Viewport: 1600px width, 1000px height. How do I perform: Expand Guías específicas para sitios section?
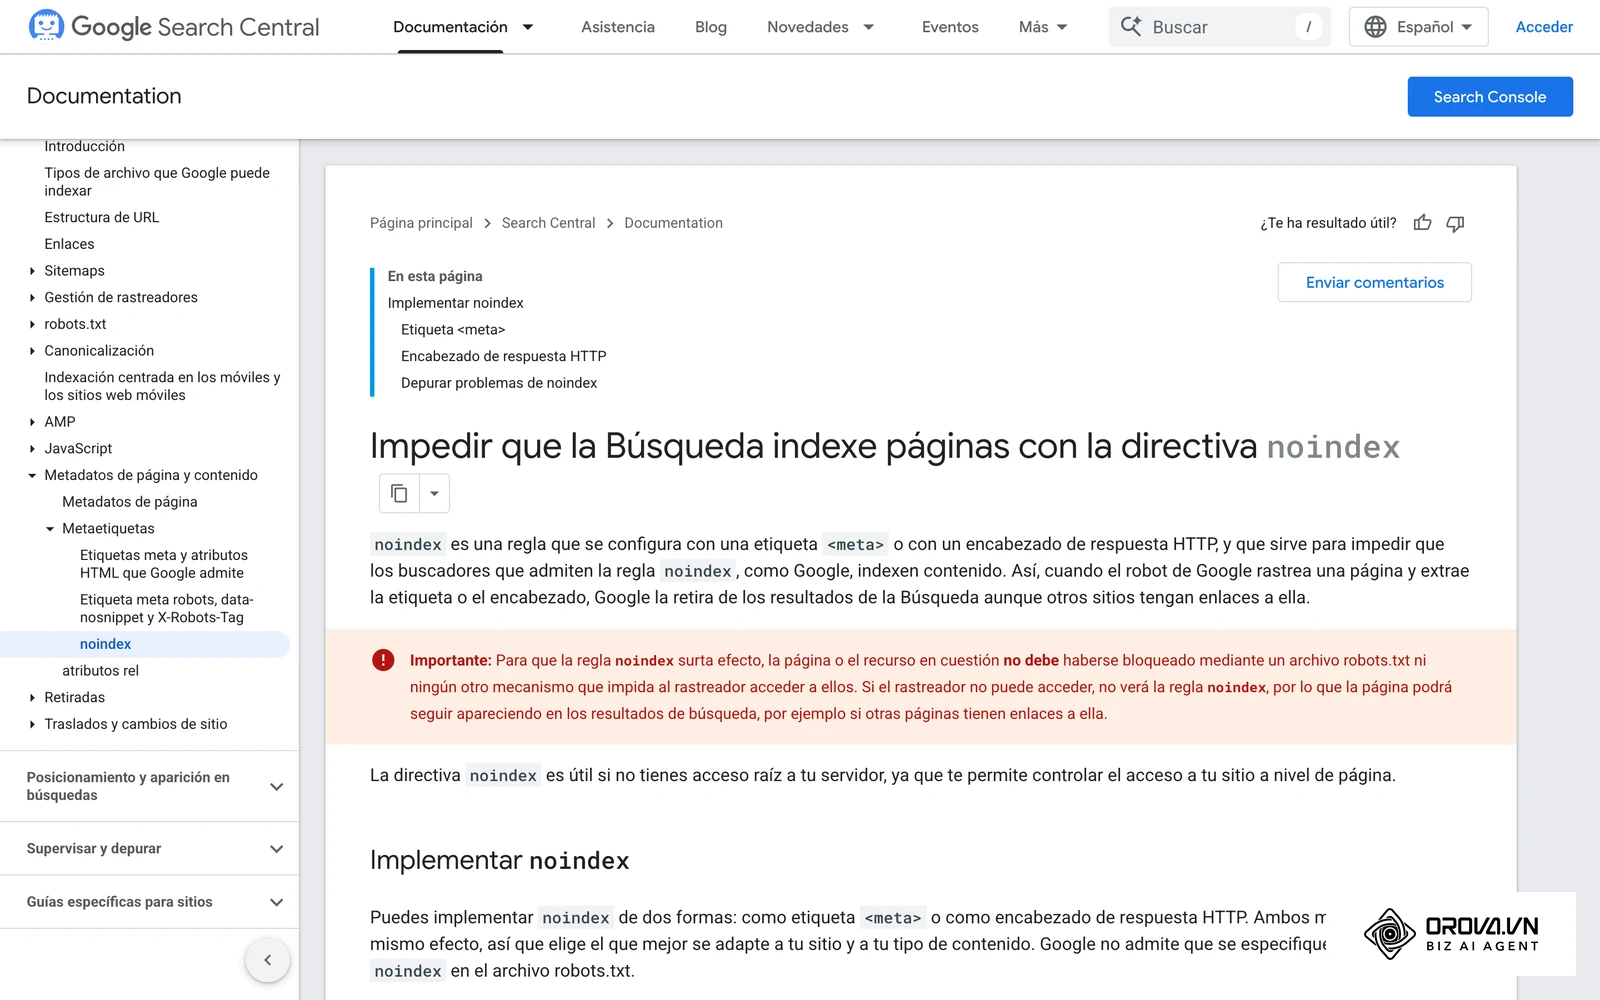pyautogui.click(x=150, y=902)
